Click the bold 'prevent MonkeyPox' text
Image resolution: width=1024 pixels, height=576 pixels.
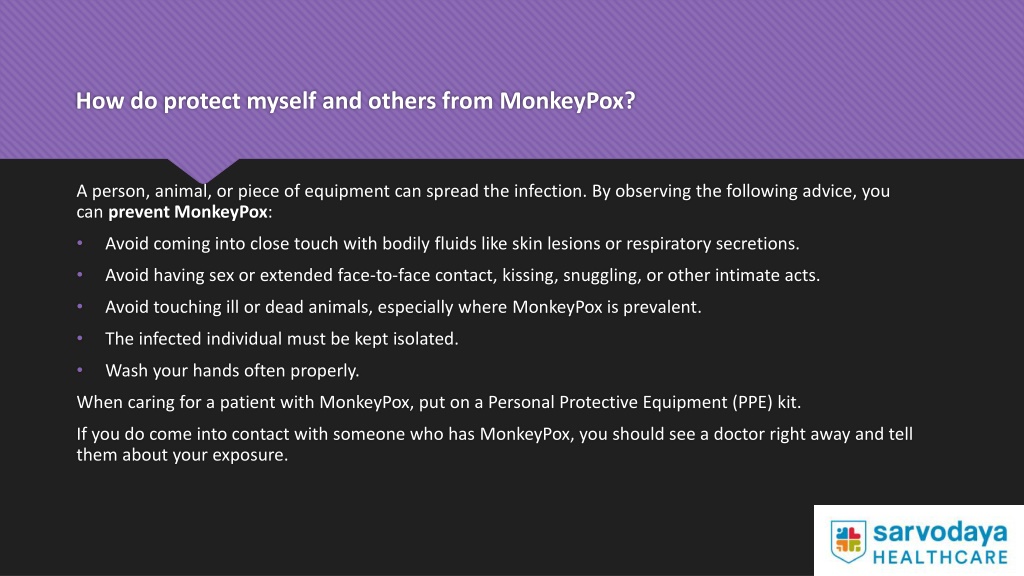click(x=188, y=212)
